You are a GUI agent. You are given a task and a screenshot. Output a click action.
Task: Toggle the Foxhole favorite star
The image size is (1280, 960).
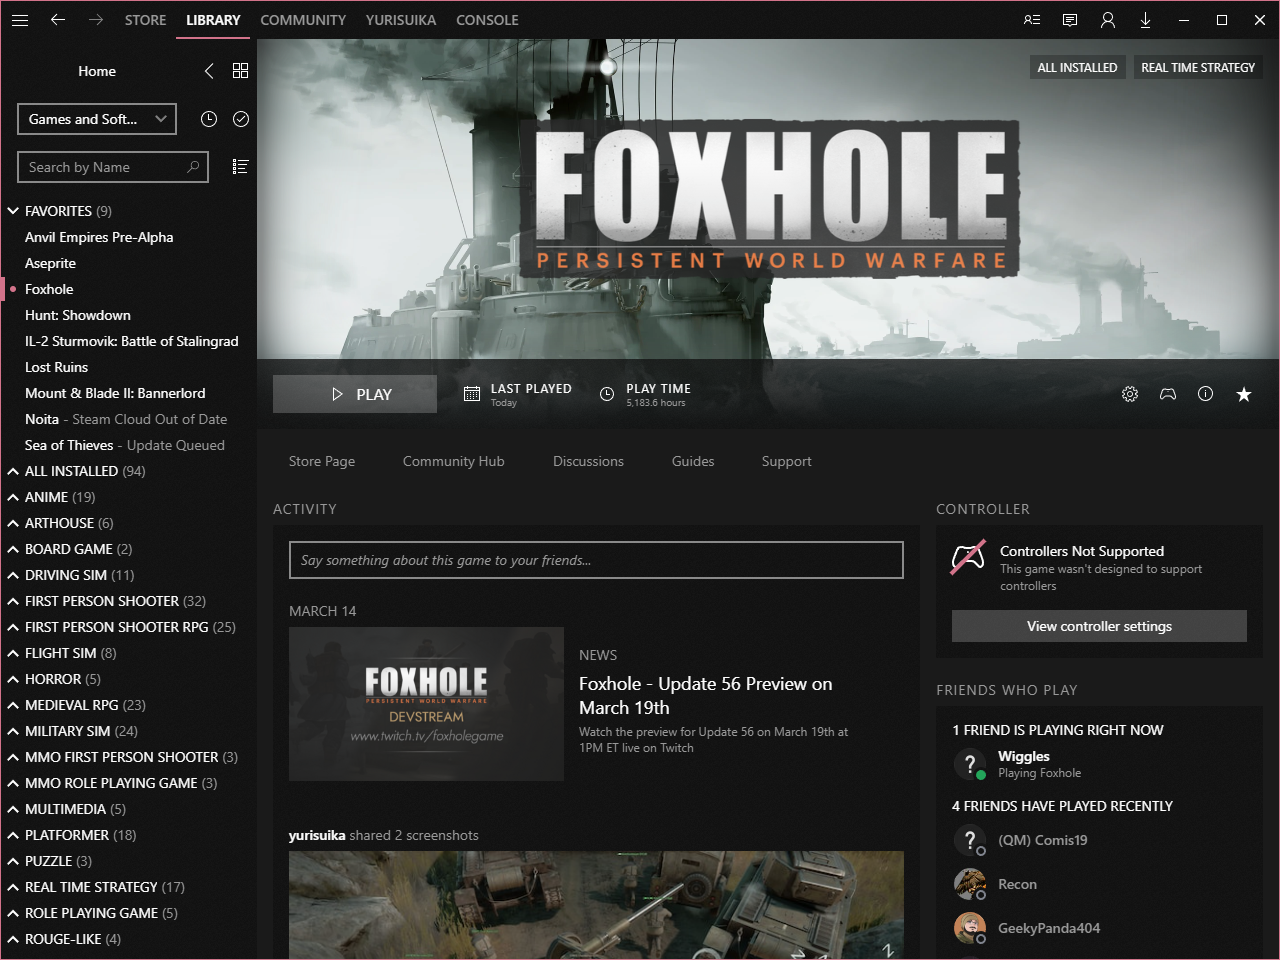(x=1244, y=394)
